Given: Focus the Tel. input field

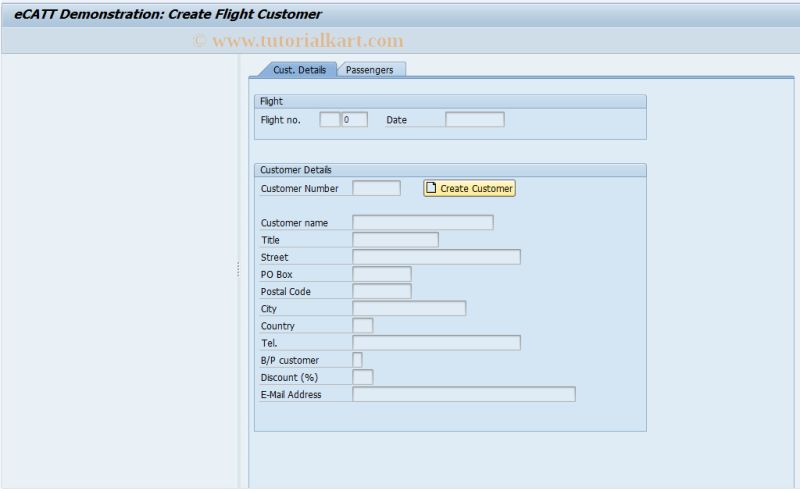Looking at the screenshot, I should pos(436,342).
